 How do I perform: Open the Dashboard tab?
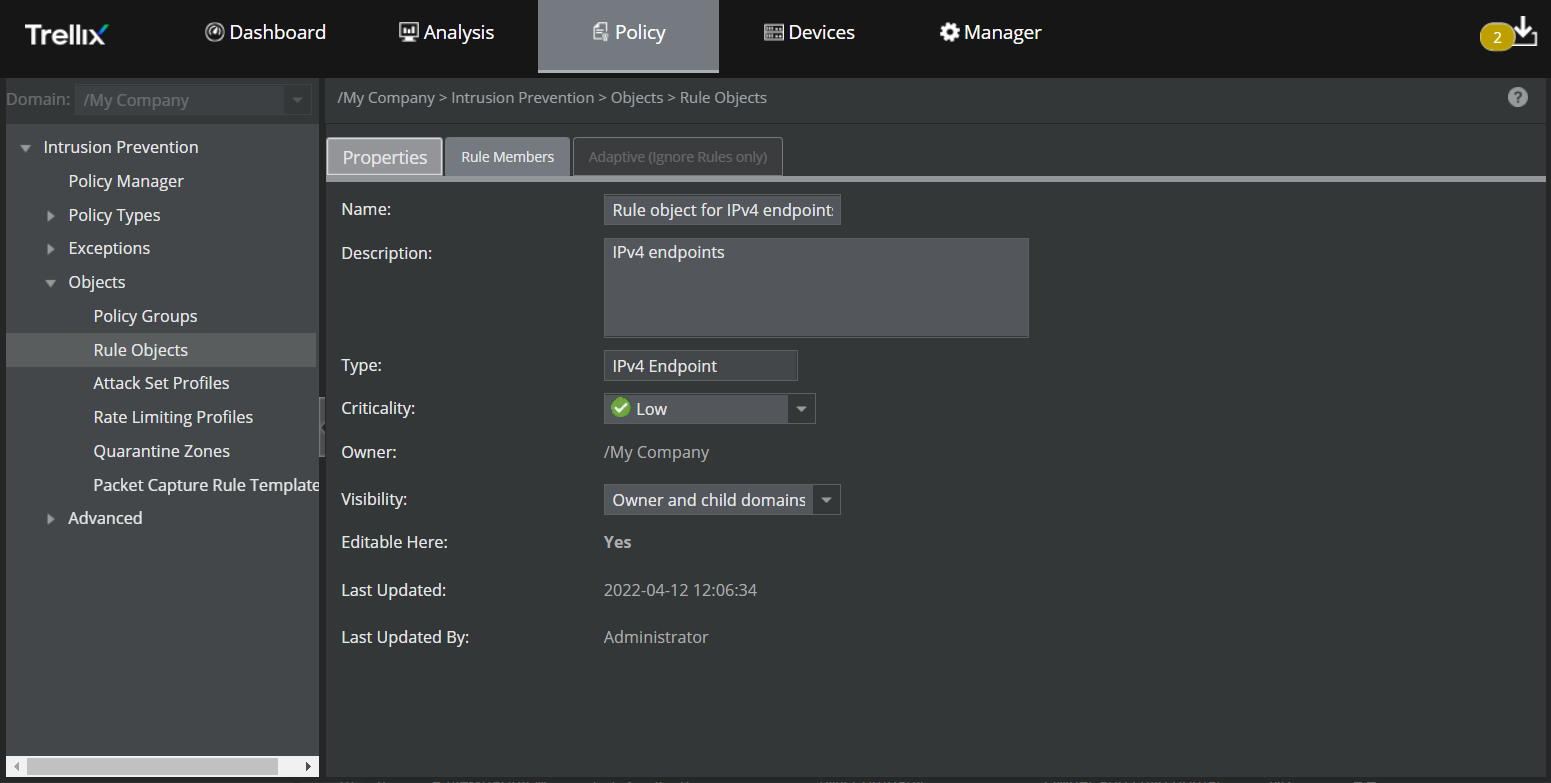(266, 32)
